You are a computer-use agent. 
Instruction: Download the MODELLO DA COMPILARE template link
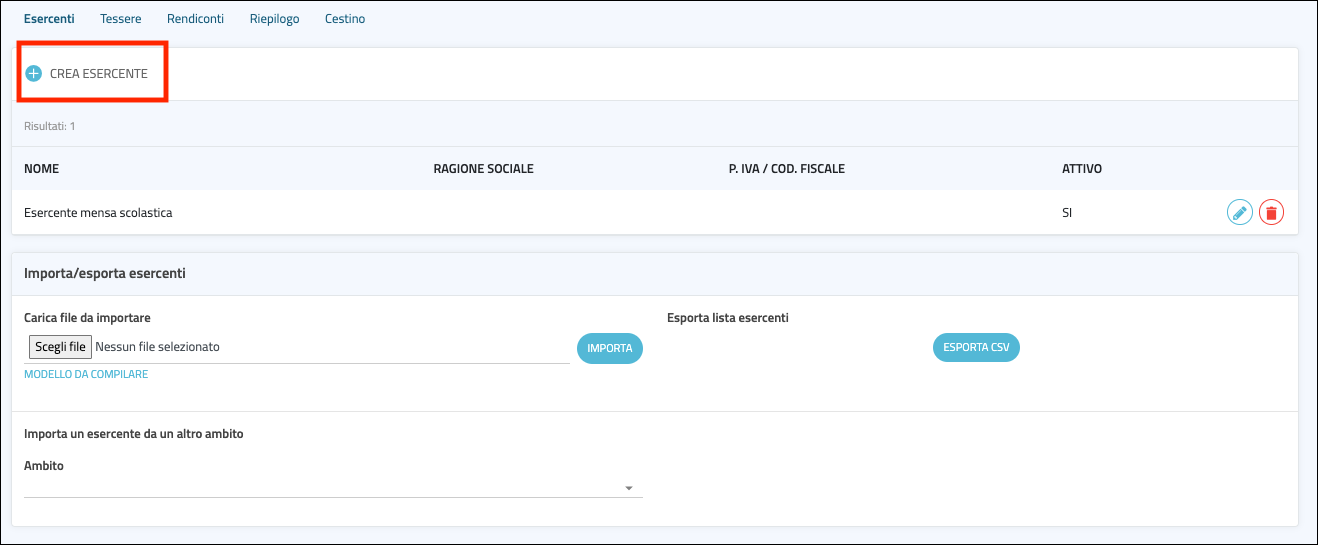86,374
